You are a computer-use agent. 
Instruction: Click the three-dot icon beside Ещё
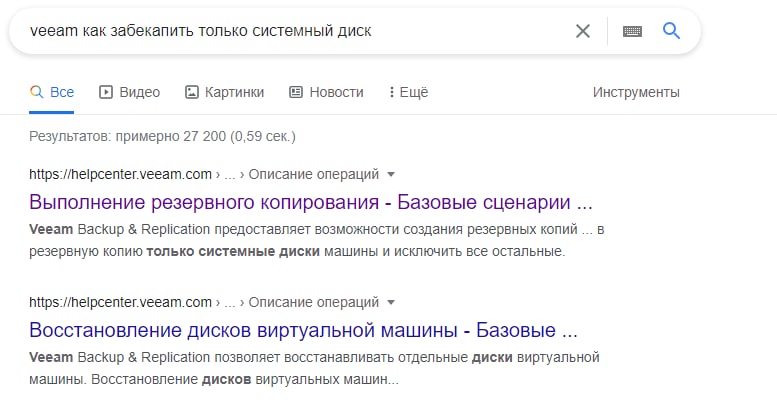[x=390, y=92]
